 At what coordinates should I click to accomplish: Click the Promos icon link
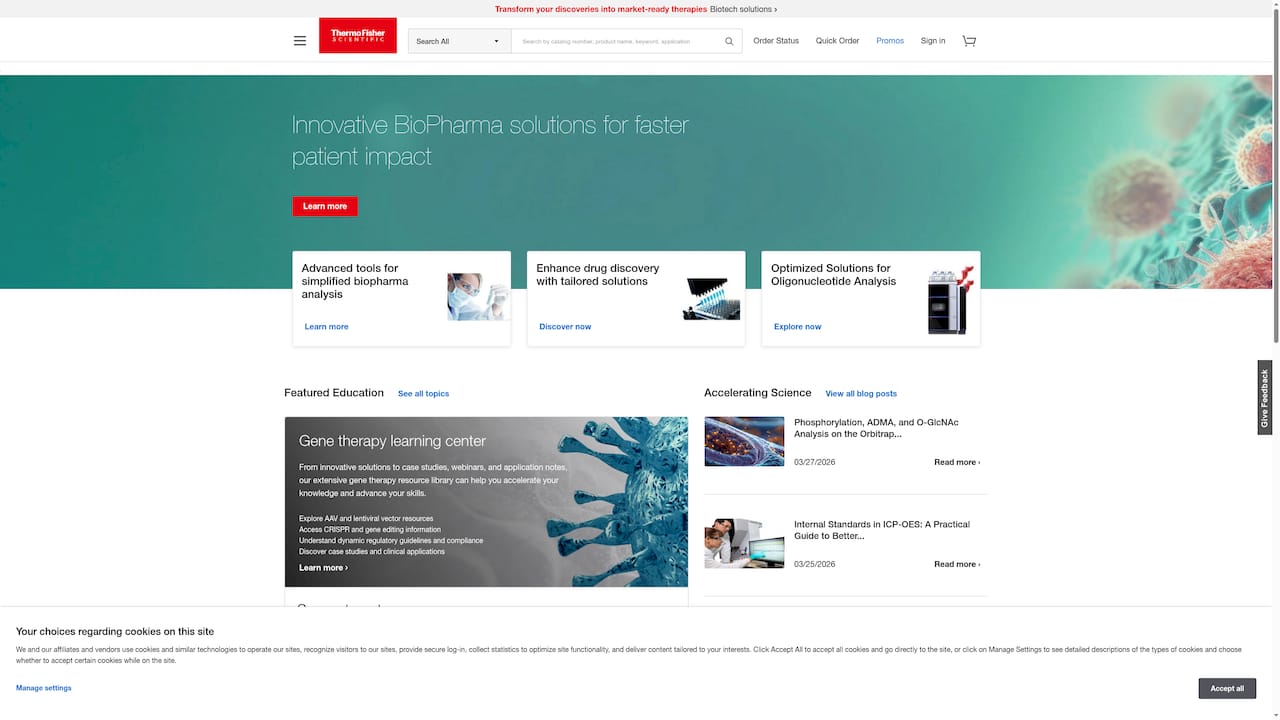889,41
